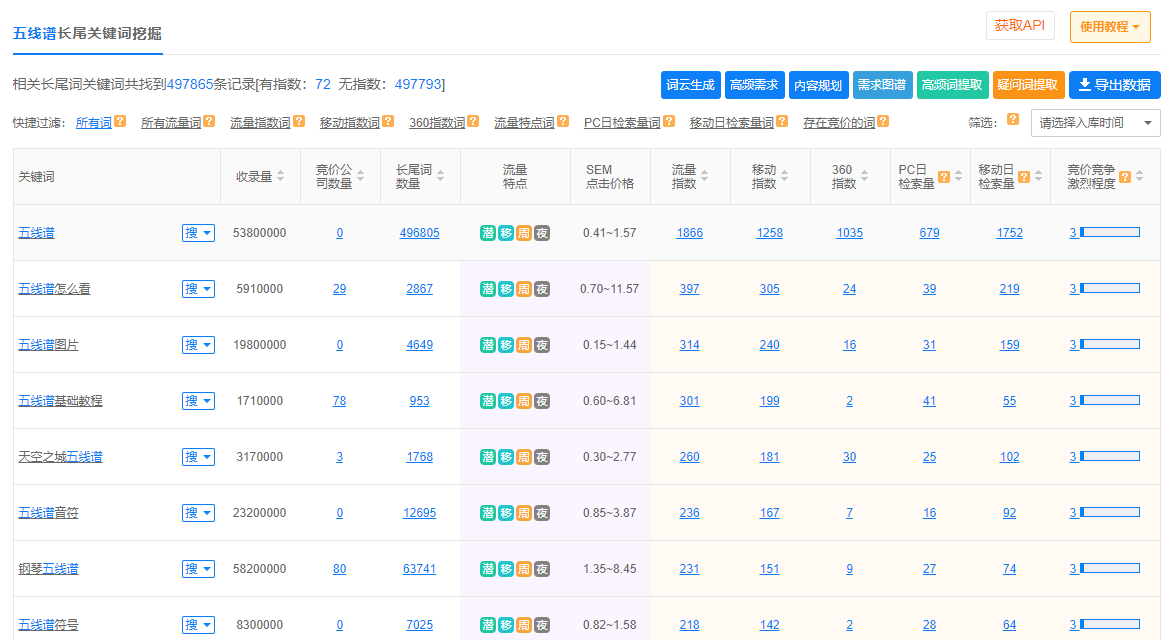1169x640 pixels.
Task: Click the 周 badge in 五线谱图片 row
Action: (x=523, y=344)
